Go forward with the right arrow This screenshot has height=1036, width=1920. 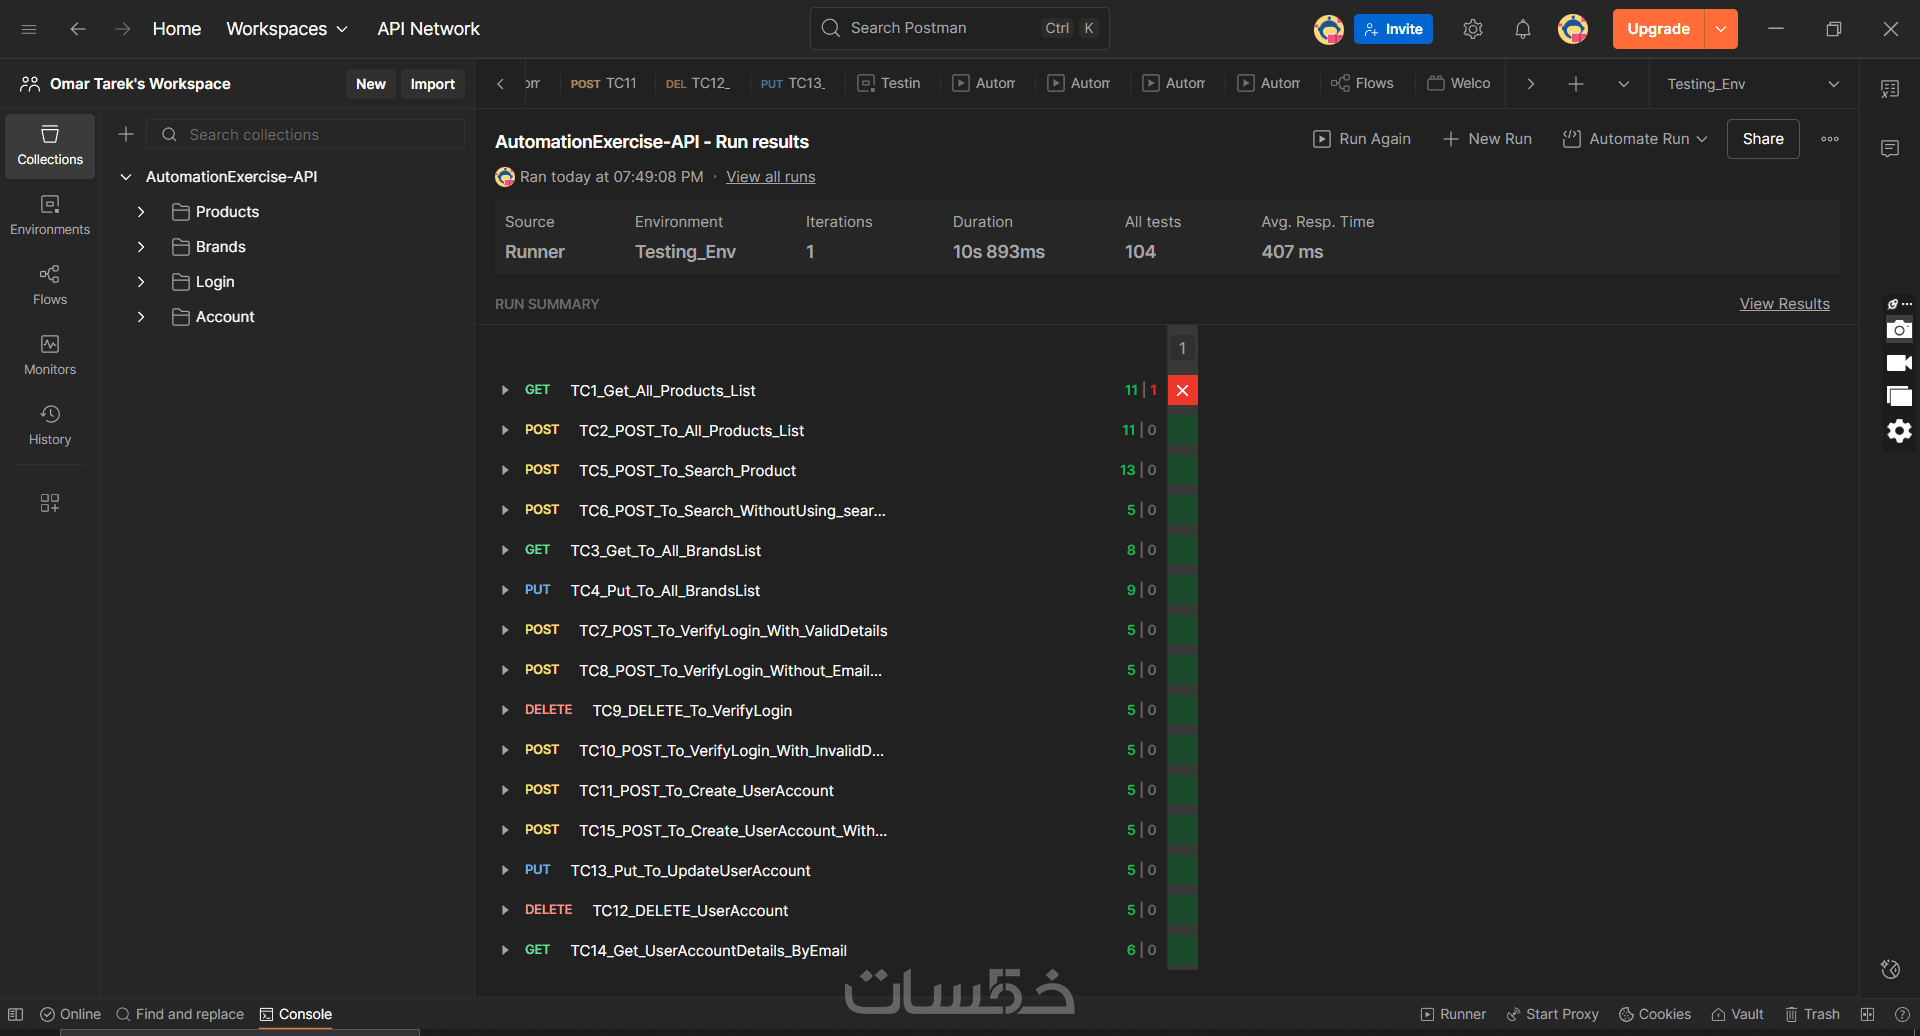[122, 29]
